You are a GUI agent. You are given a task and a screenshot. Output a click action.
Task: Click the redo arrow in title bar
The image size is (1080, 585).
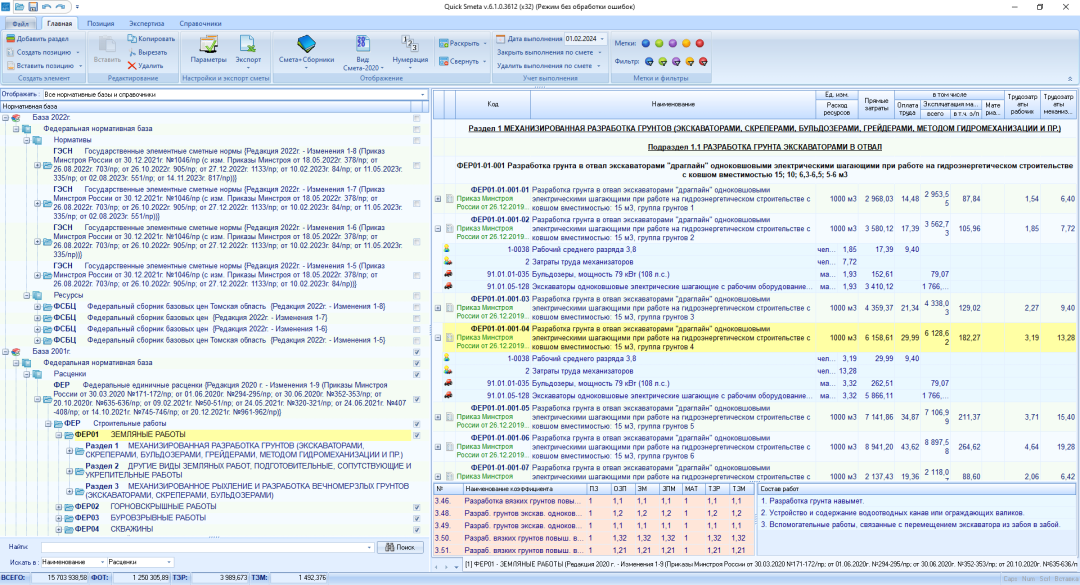pos(61,7)
